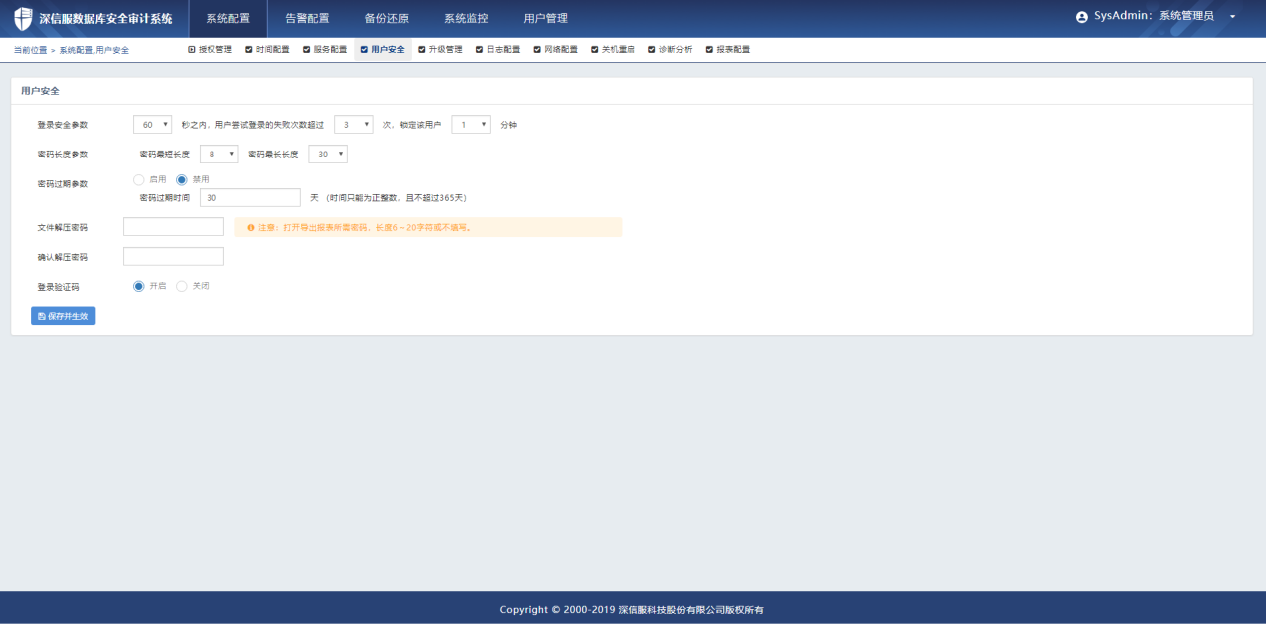Select 禁用 radio for password expiry
This screenshot has width=1266, height=625.
coord(182,179)
